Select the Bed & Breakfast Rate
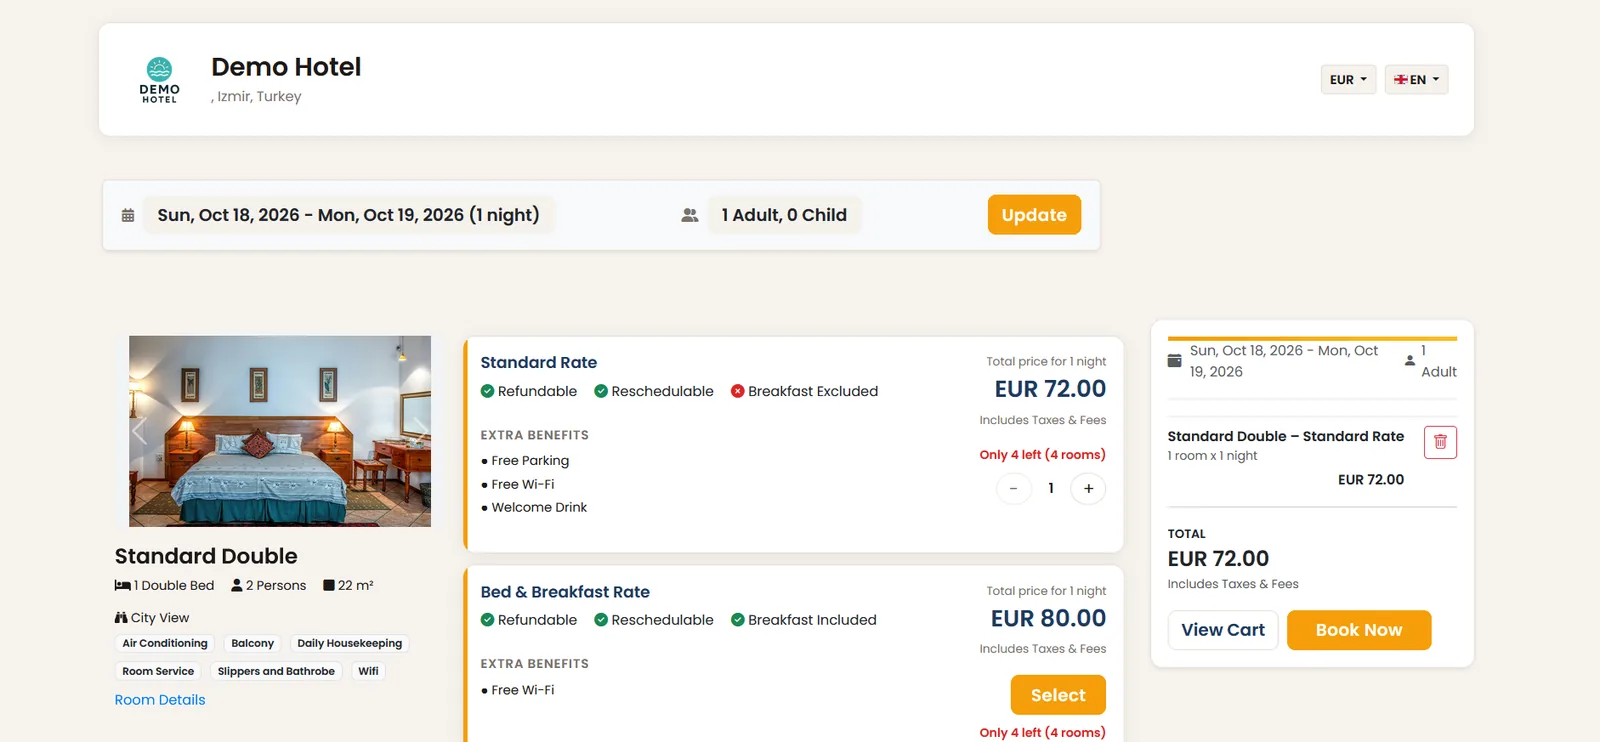Viewport: 1600px width, 742px height. coord(1058,695)
